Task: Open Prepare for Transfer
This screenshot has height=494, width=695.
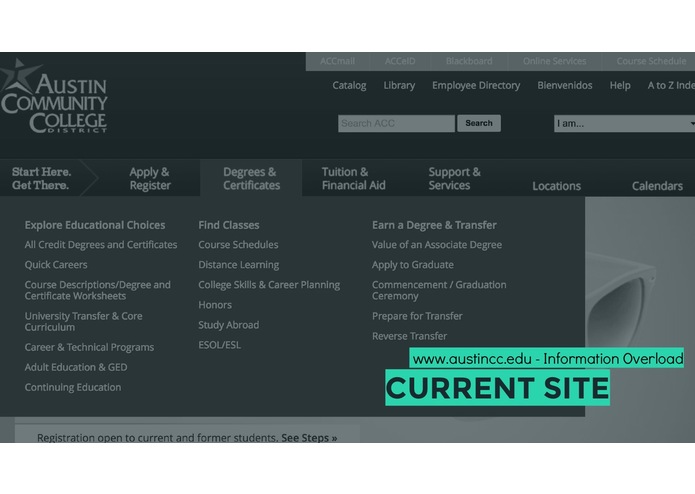Action: click(x=417, y=316)
